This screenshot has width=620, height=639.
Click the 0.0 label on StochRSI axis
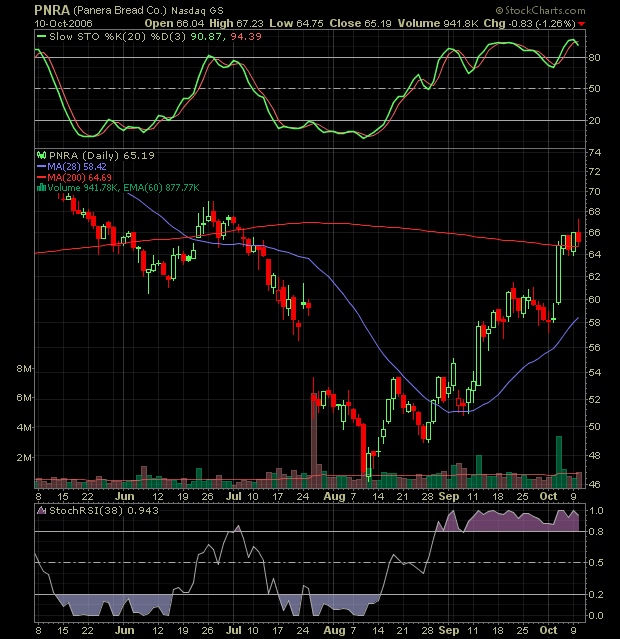pyautogui.click(x=596, y=616)
